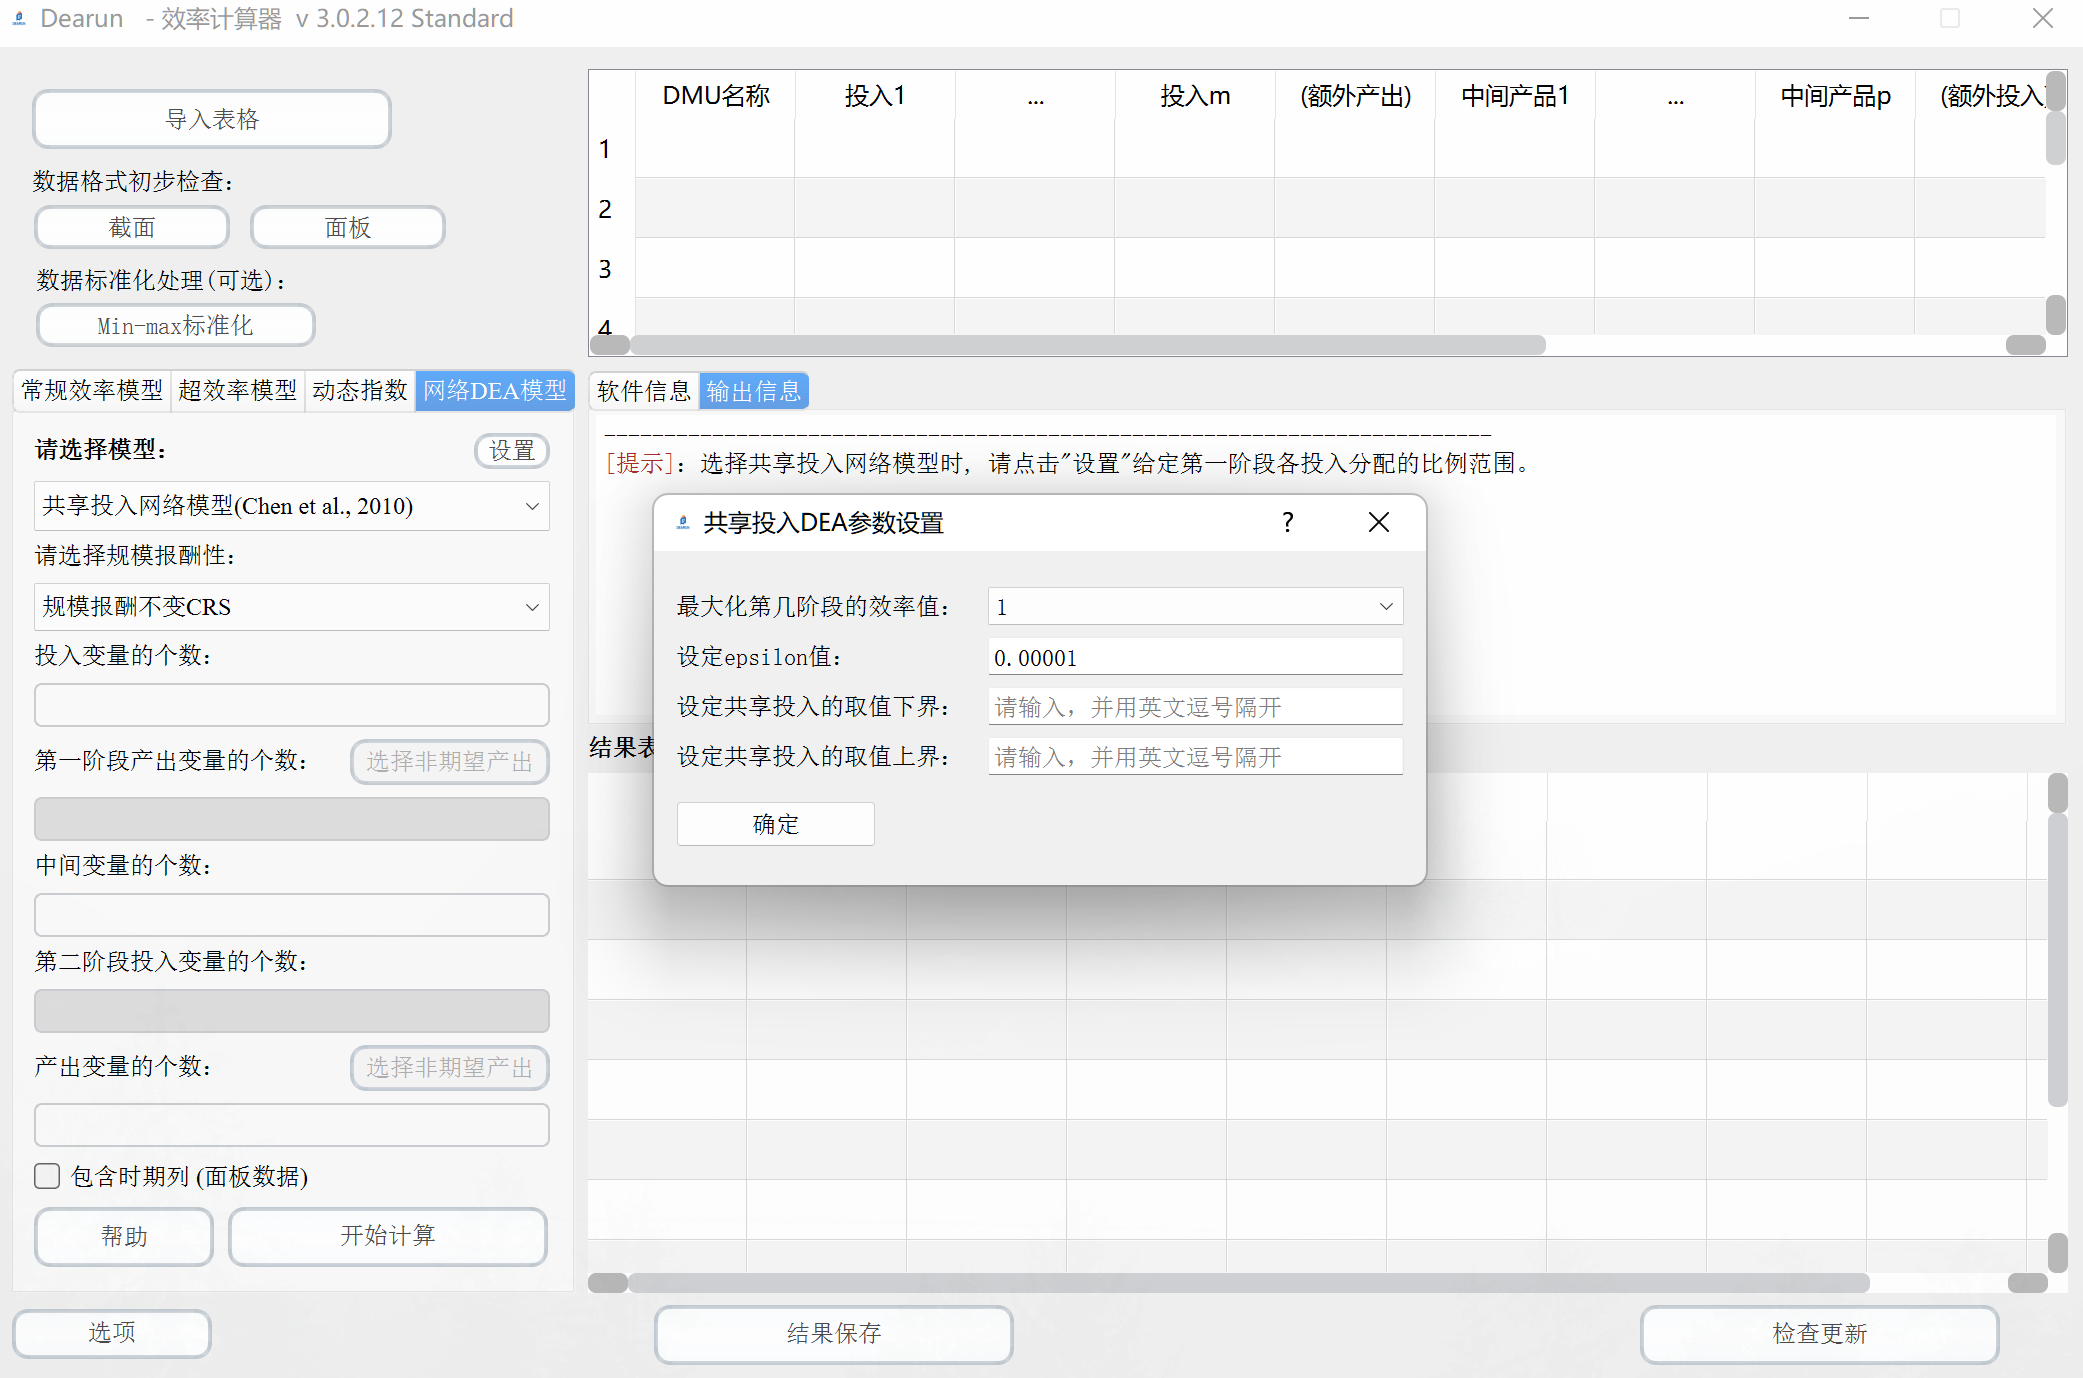Viewport: 2083px width, 1378px height.
Task: Click the epsilon value input field
Action: (x=1194, y=657)
